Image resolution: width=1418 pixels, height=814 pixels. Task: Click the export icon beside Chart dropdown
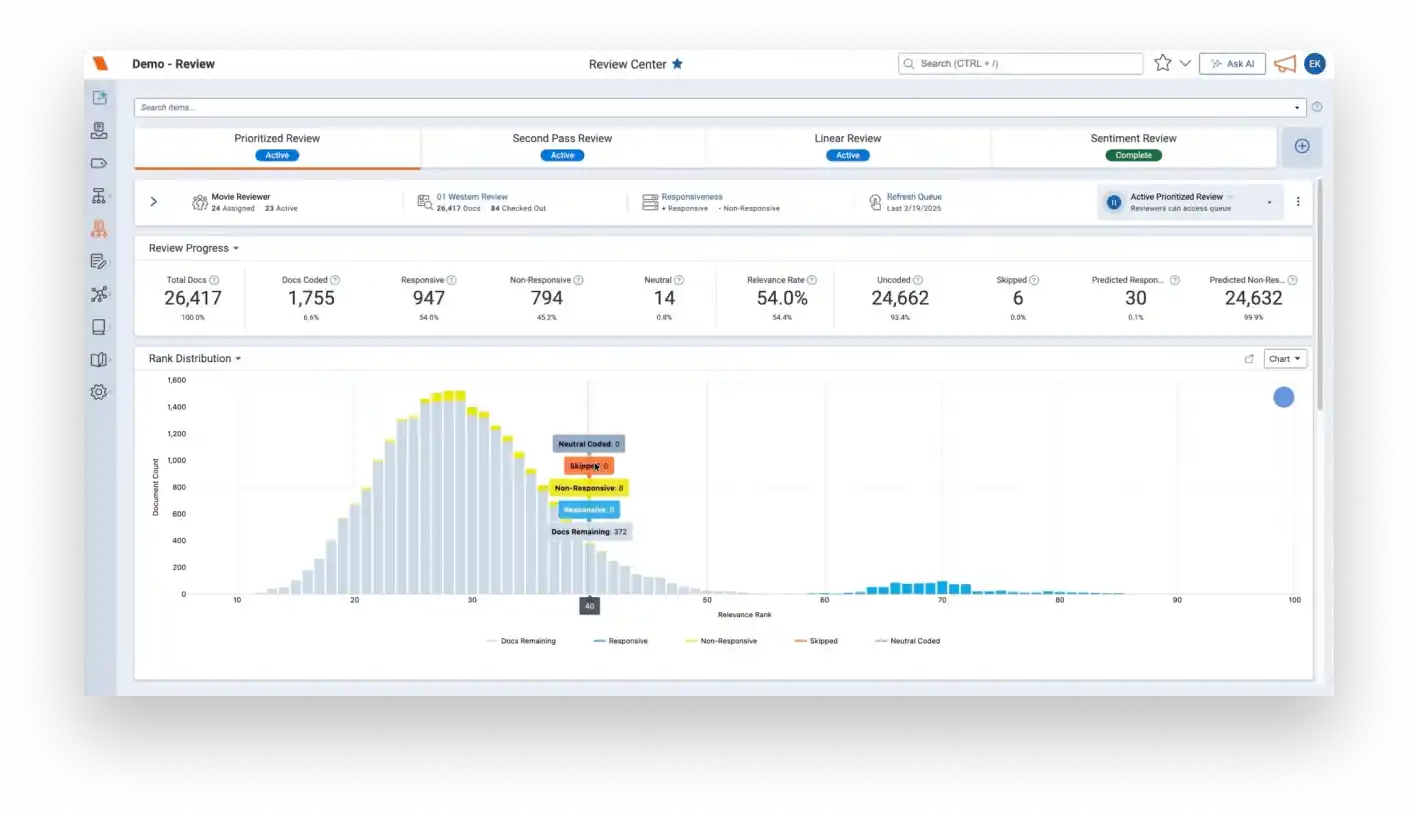pos(1249,359)
